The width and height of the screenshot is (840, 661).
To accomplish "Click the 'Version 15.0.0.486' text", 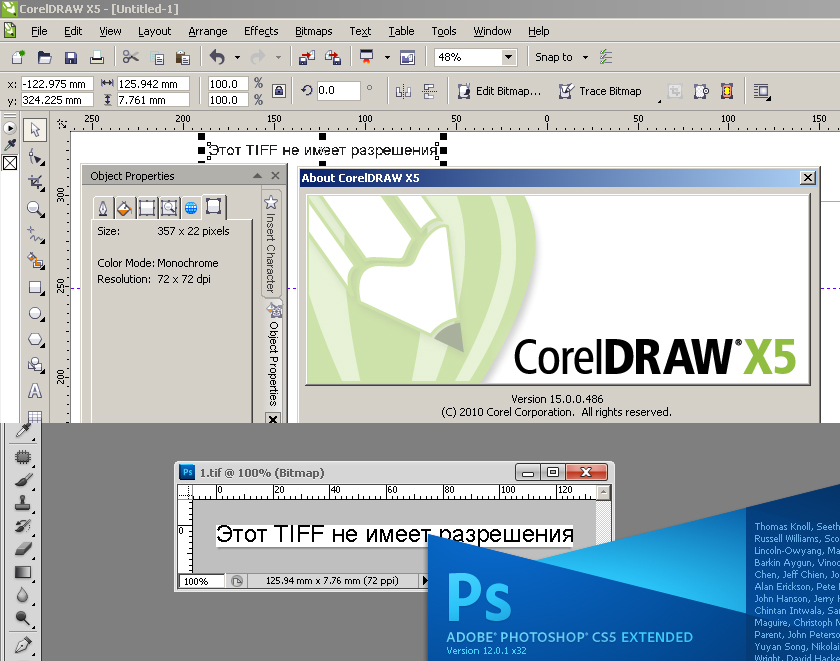I will 557,399.
